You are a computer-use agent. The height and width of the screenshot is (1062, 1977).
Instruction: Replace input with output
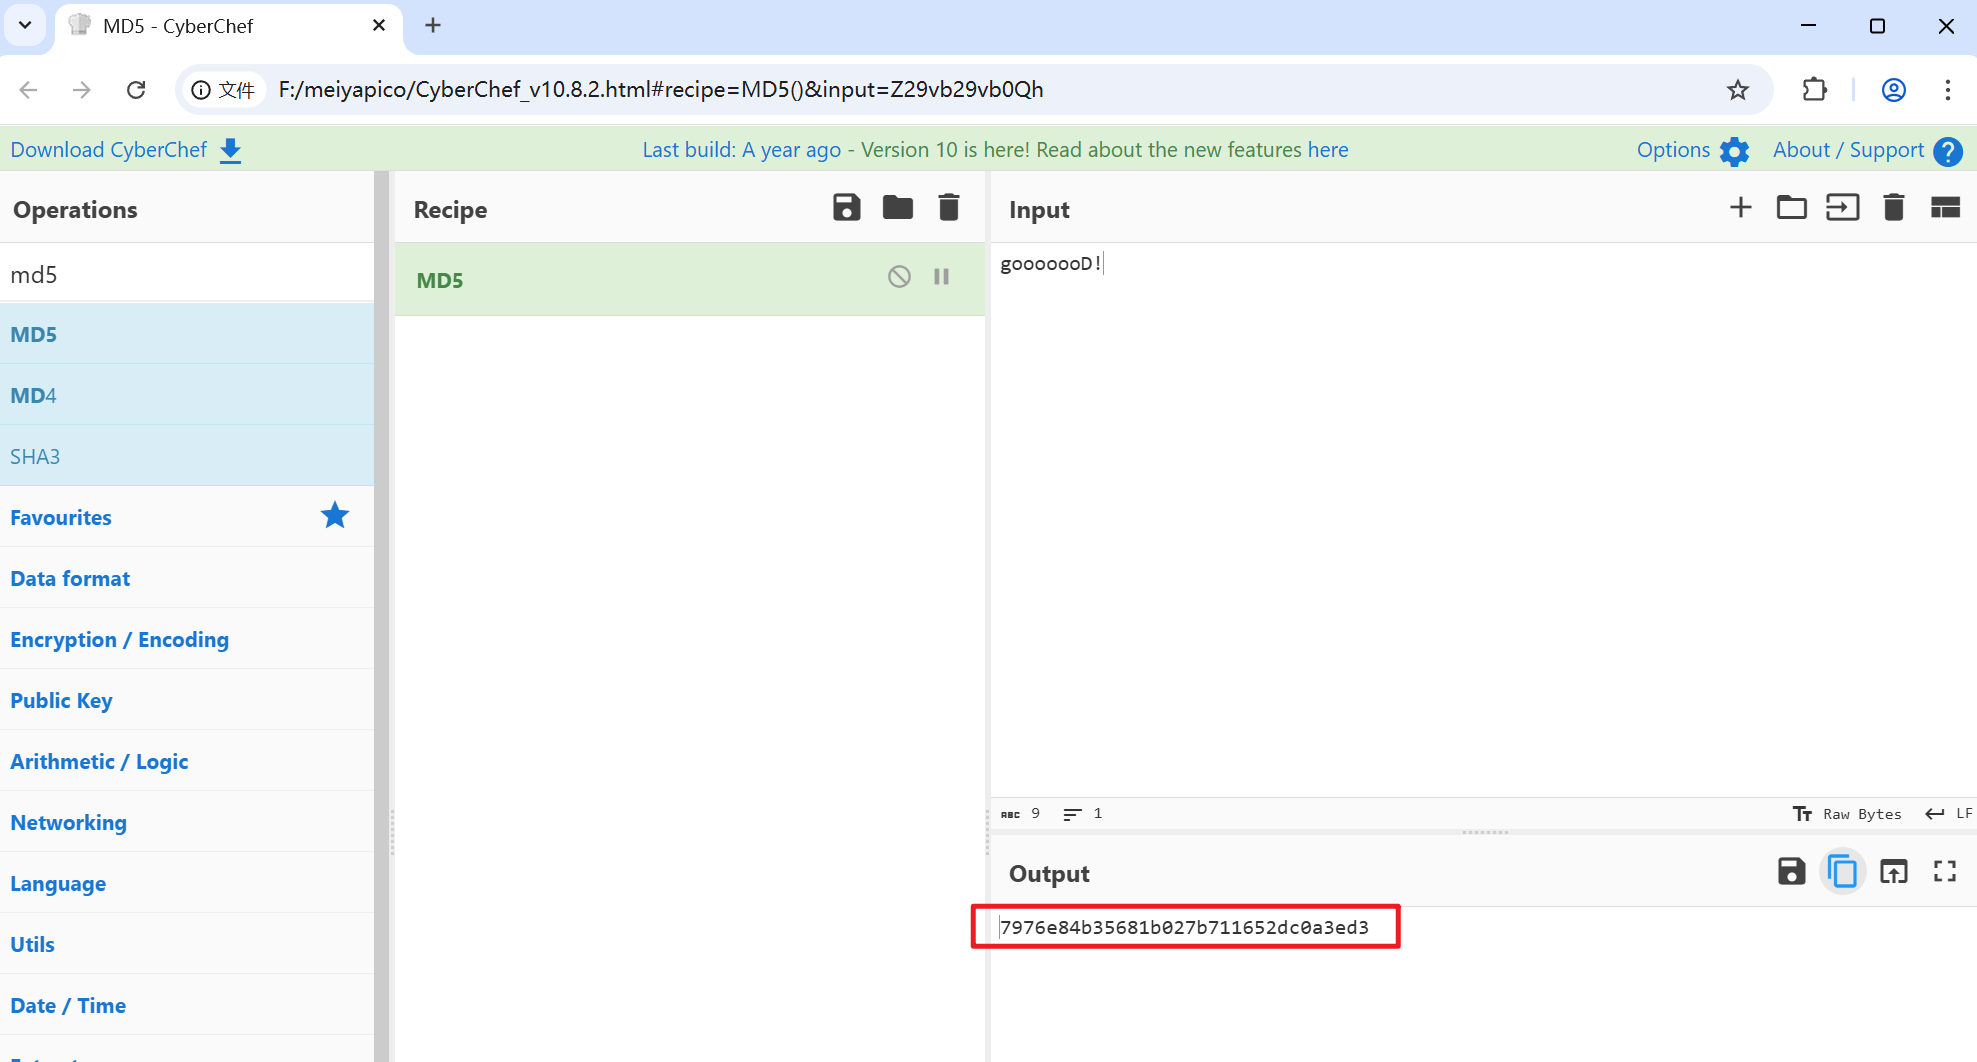pos(1893,872)
